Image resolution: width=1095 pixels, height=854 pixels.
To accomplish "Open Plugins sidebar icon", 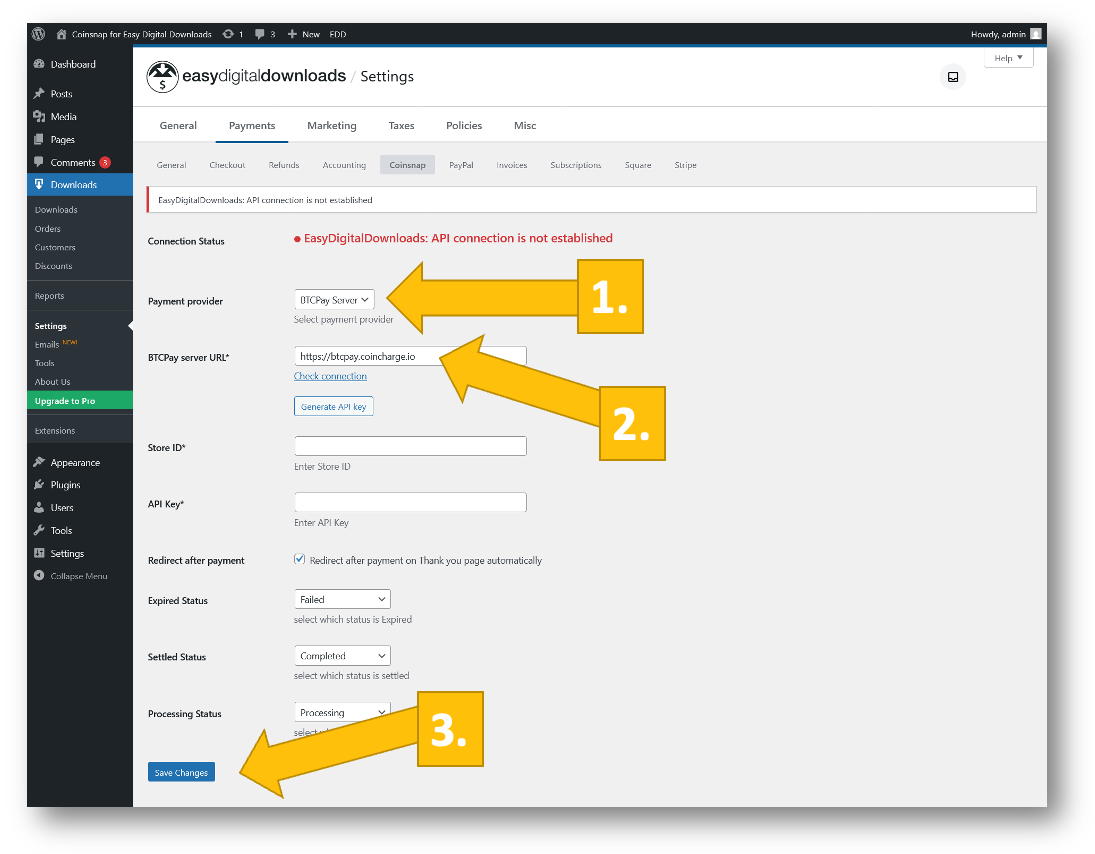I will 39,485.
